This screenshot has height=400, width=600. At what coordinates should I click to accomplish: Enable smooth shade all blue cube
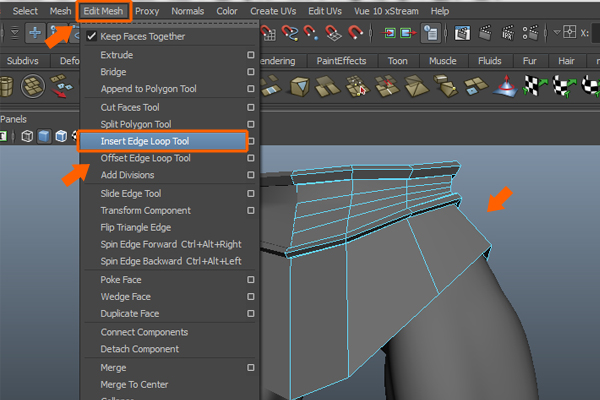[x=44, y=136]
